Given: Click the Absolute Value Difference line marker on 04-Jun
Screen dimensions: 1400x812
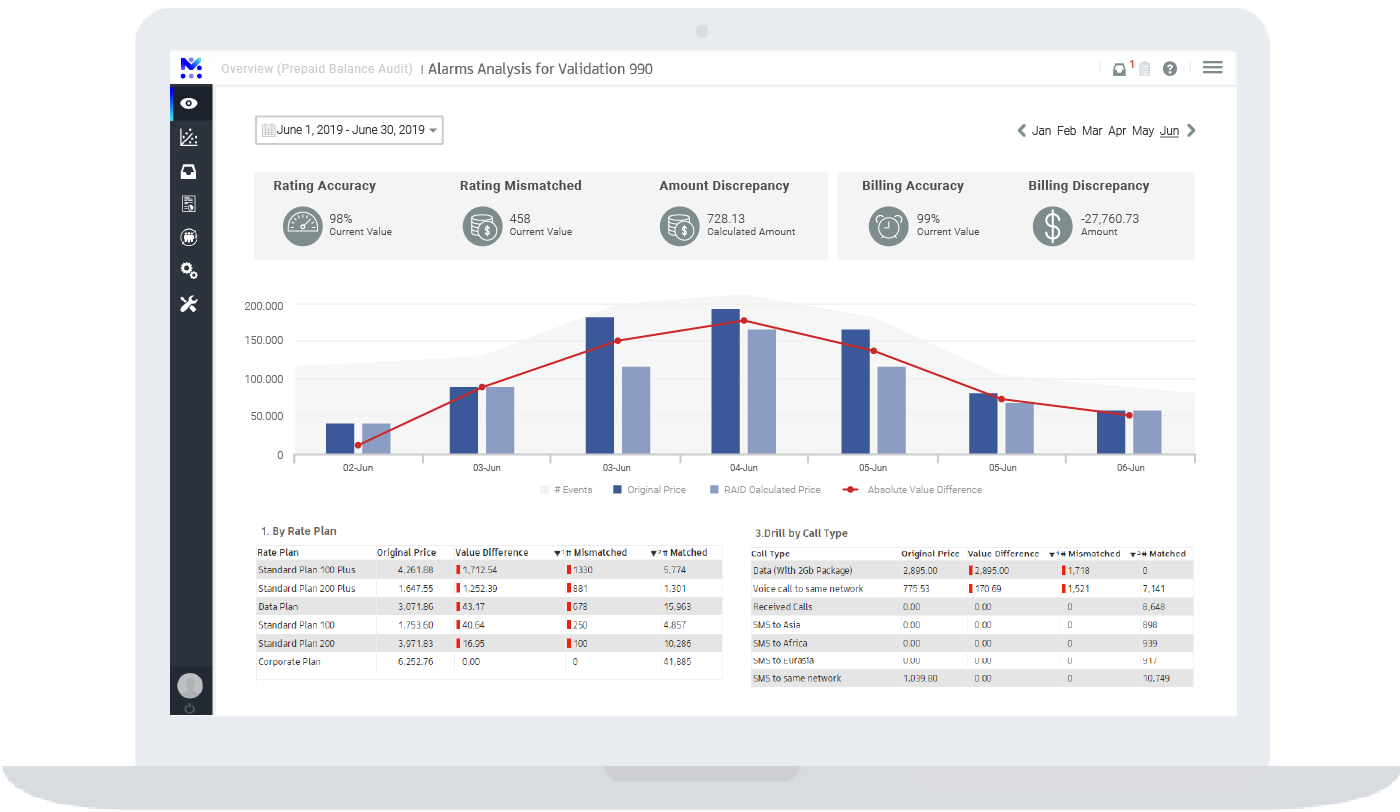Looking at the screenshot, I should (744, 320).
